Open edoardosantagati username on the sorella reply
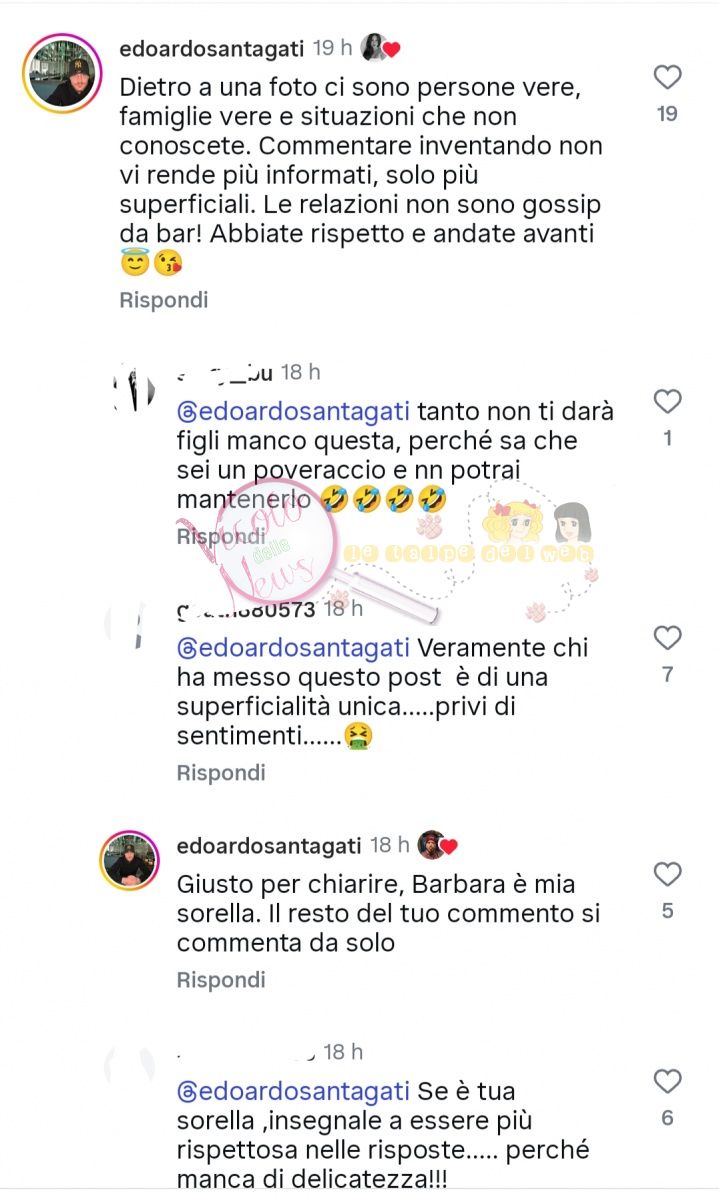719x1200 pixels. click(268, 845)
